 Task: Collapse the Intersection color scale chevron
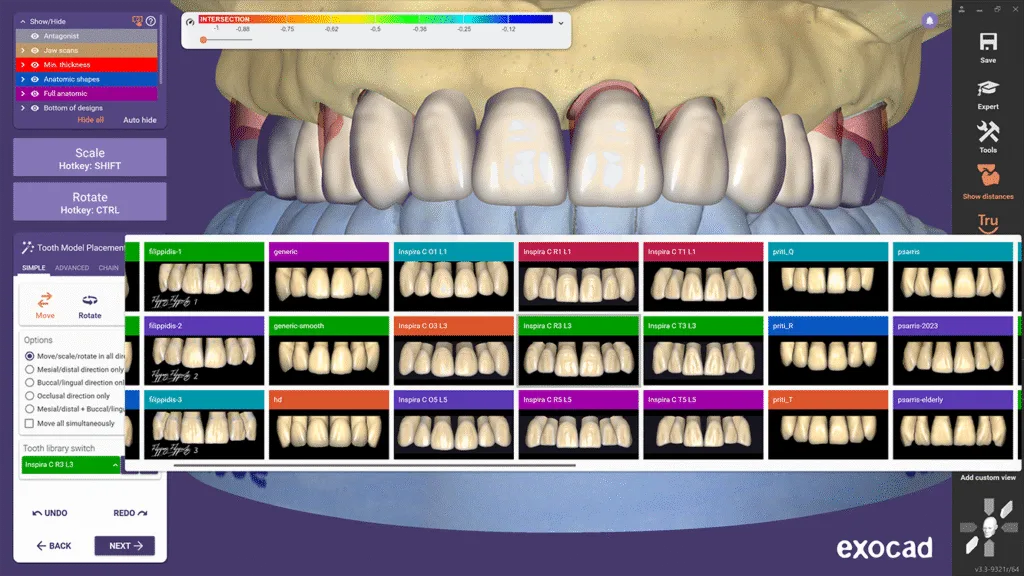(x=561, y=22)
